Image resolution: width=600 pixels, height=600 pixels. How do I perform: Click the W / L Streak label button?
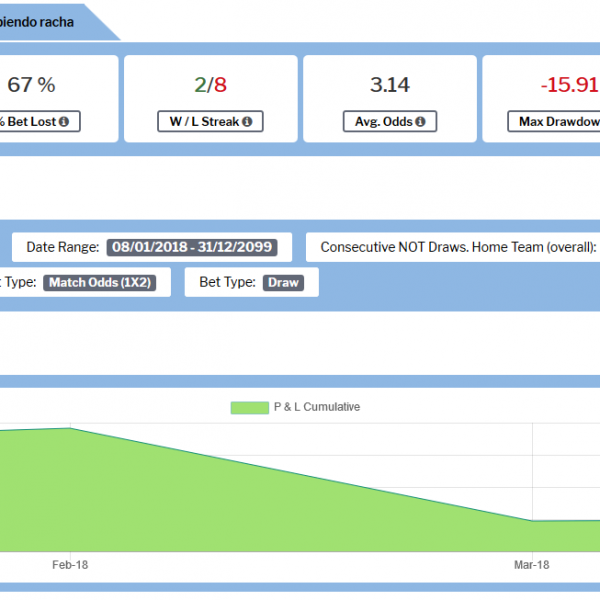(x=210, y=122)
